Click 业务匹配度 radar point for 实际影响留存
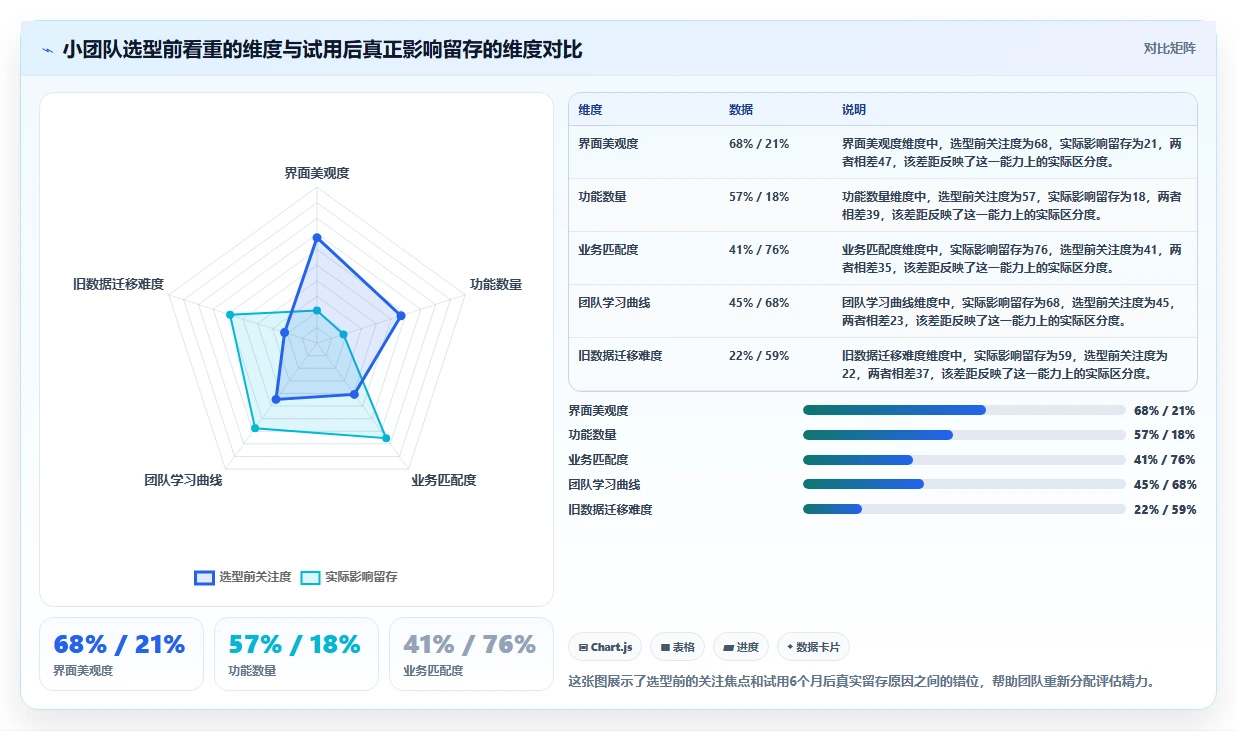Image resolution: width=1237 pixels, height=731 pixels. 386,438
